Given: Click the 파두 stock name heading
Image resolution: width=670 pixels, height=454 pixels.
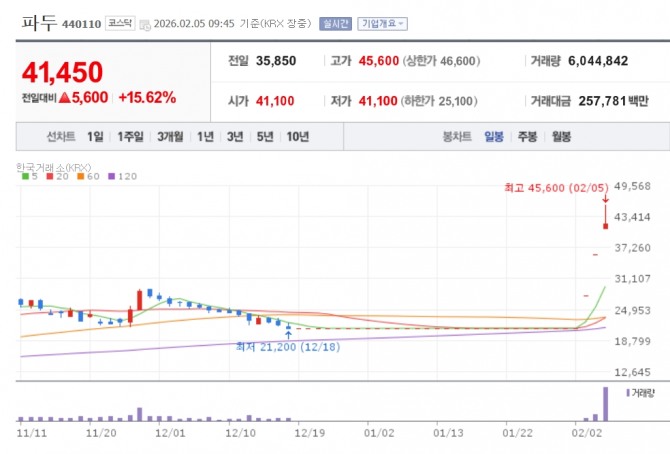Looking at the screenshot, I should (x=39, y=23).
